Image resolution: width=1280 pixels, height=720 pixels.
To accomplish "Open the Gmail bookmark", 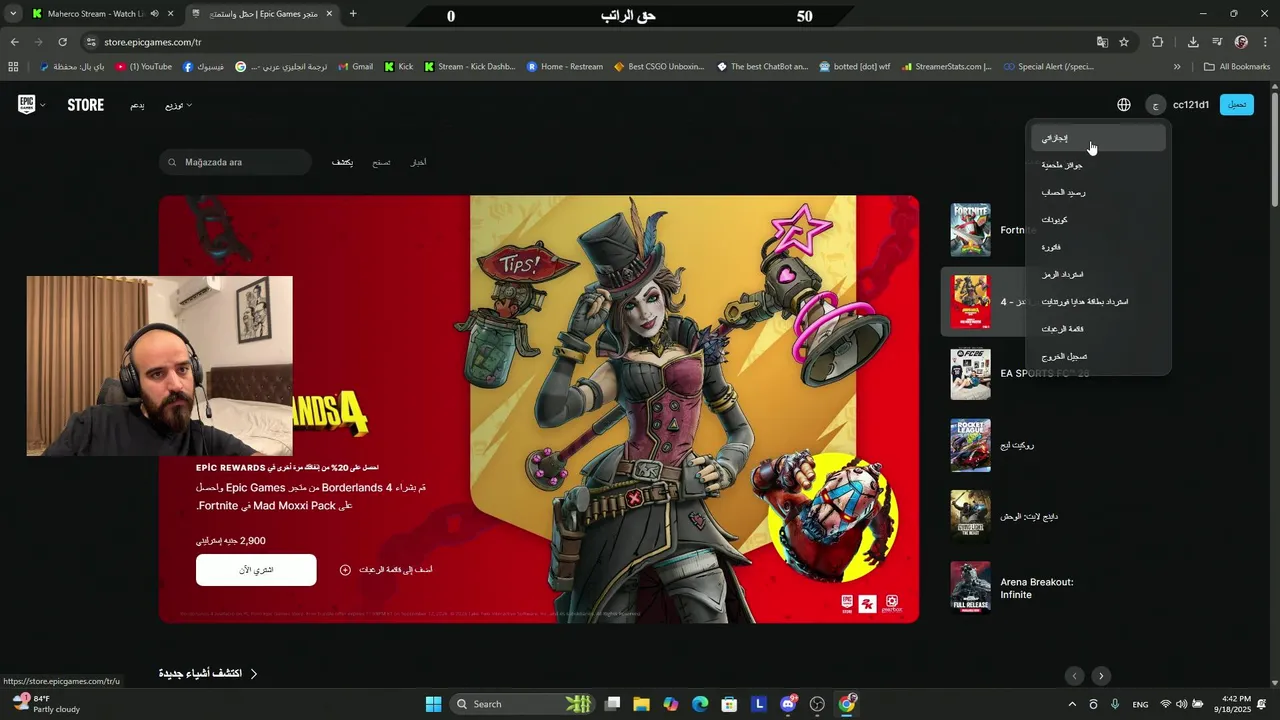I will [x=356, y=67].
